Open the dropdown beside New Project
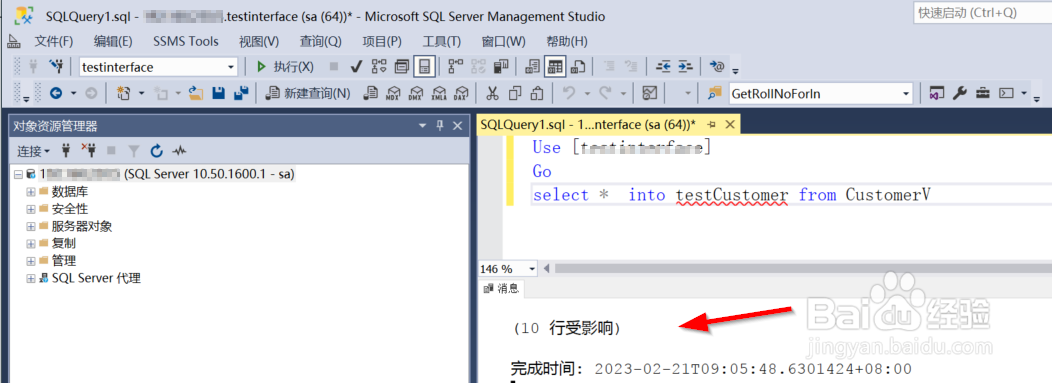This screenshot has width=1052, height=383. 142,94
